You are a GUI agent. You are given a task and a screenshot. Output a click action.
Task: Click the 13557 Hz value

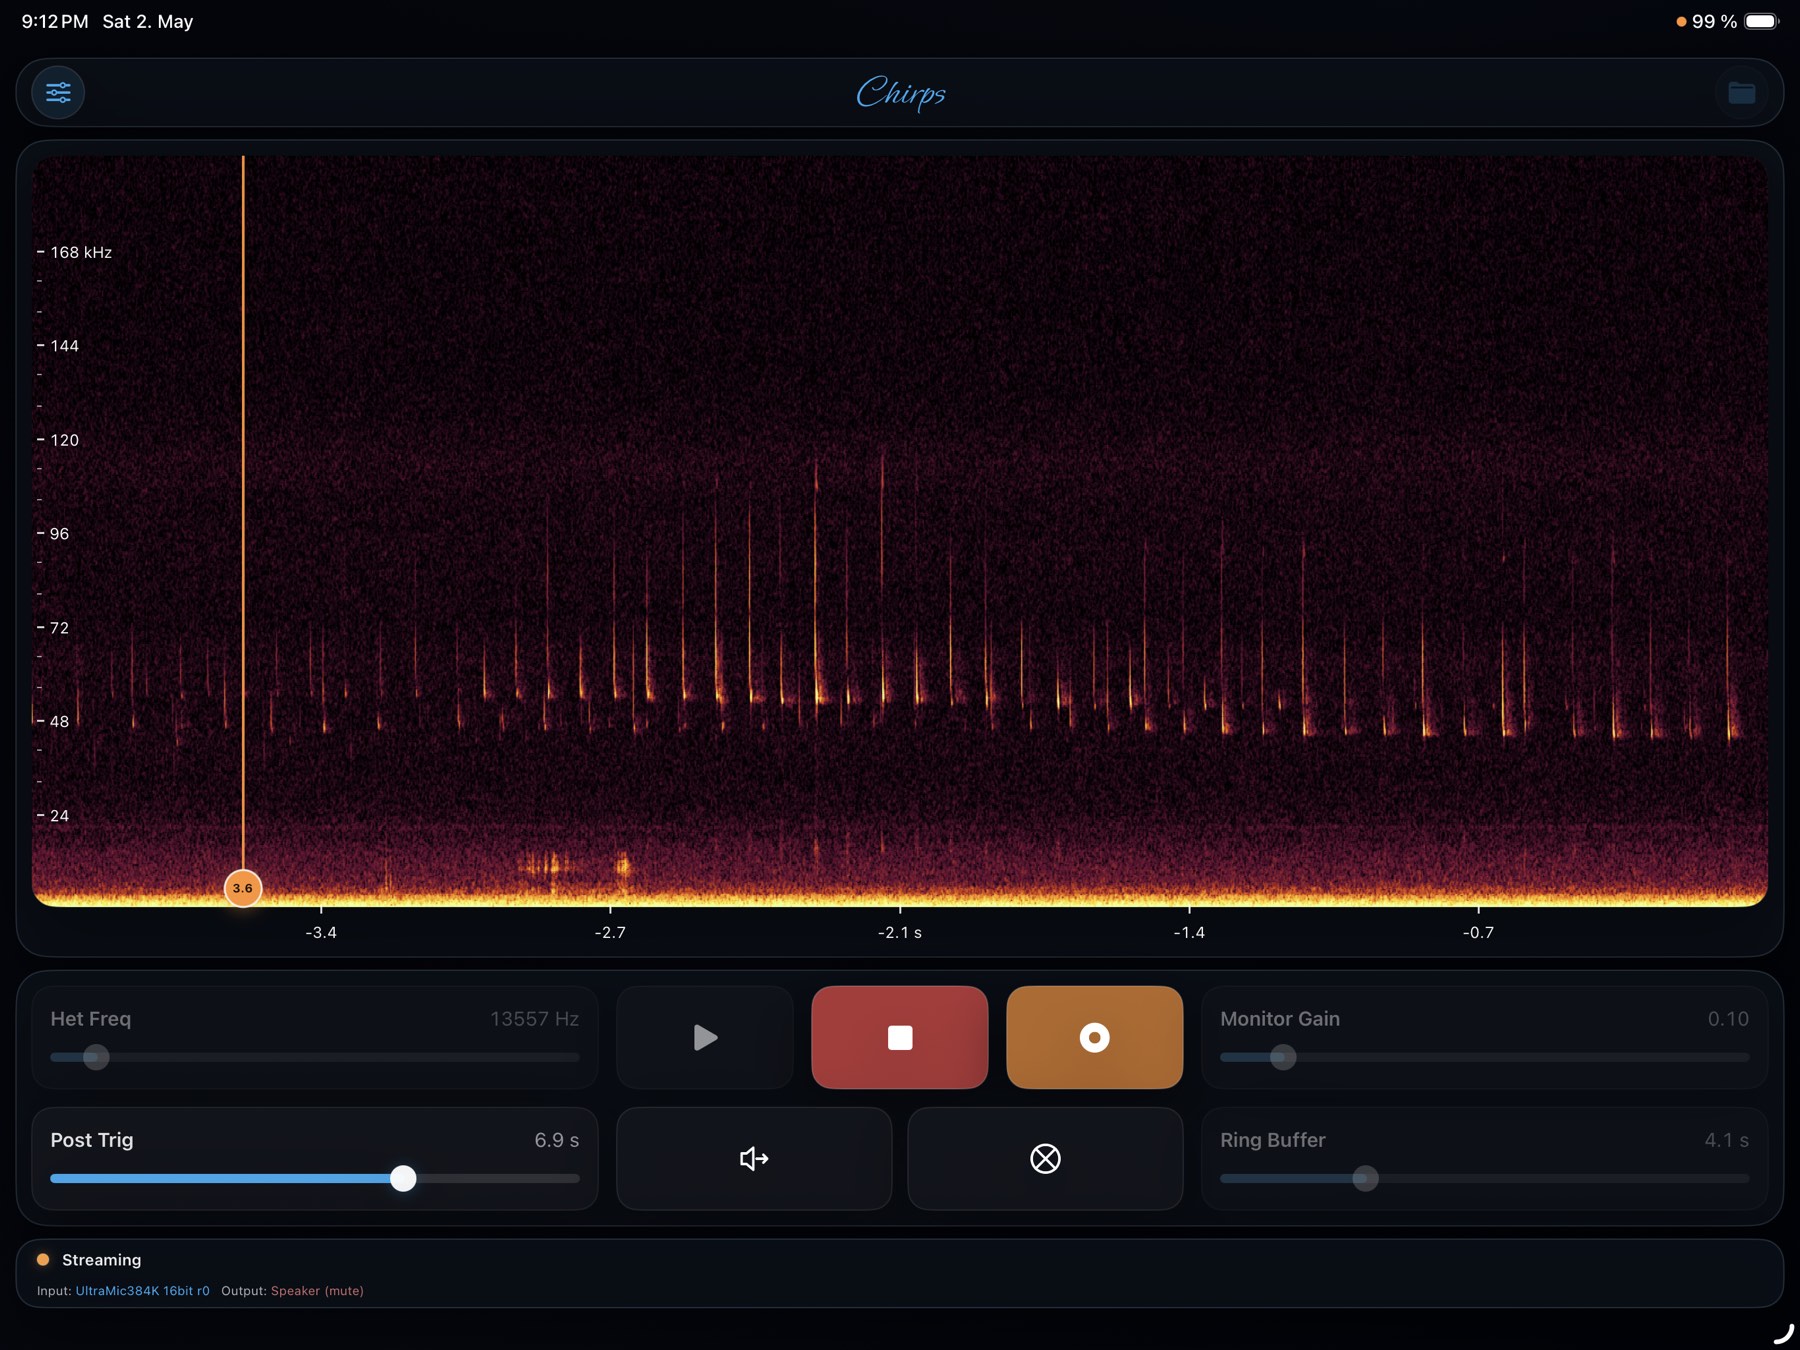click(534, 1019)
